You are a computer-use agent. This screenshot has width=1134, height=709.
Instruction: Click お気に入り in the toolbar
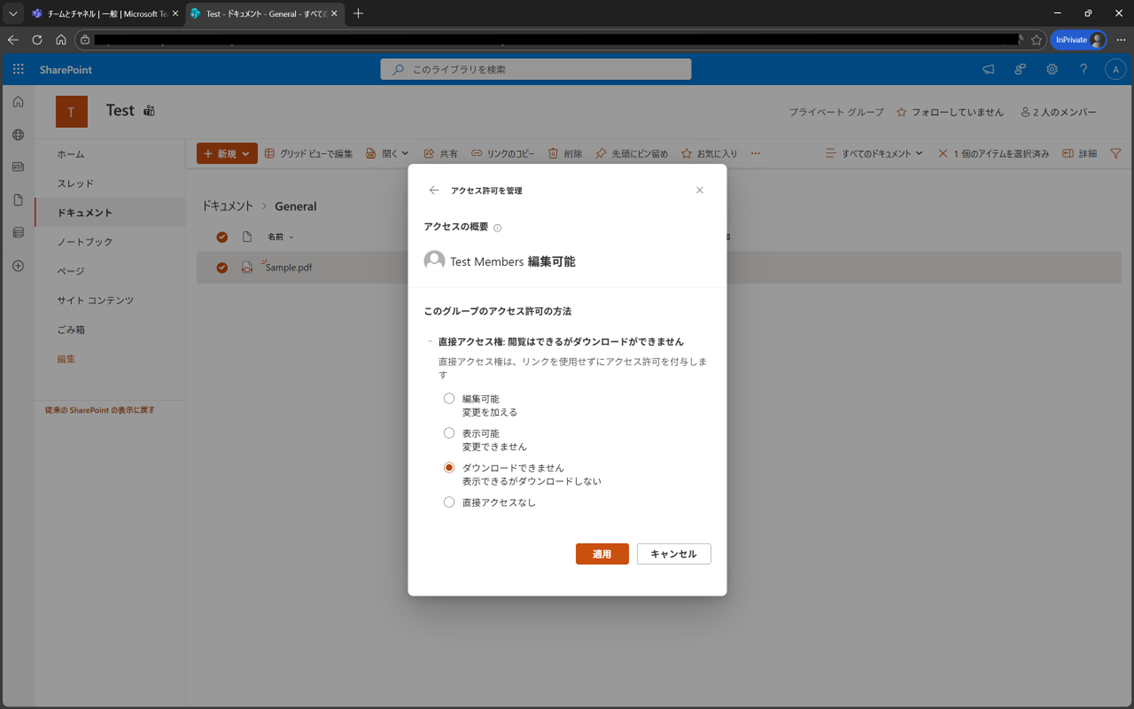click(x=709, y=153)
